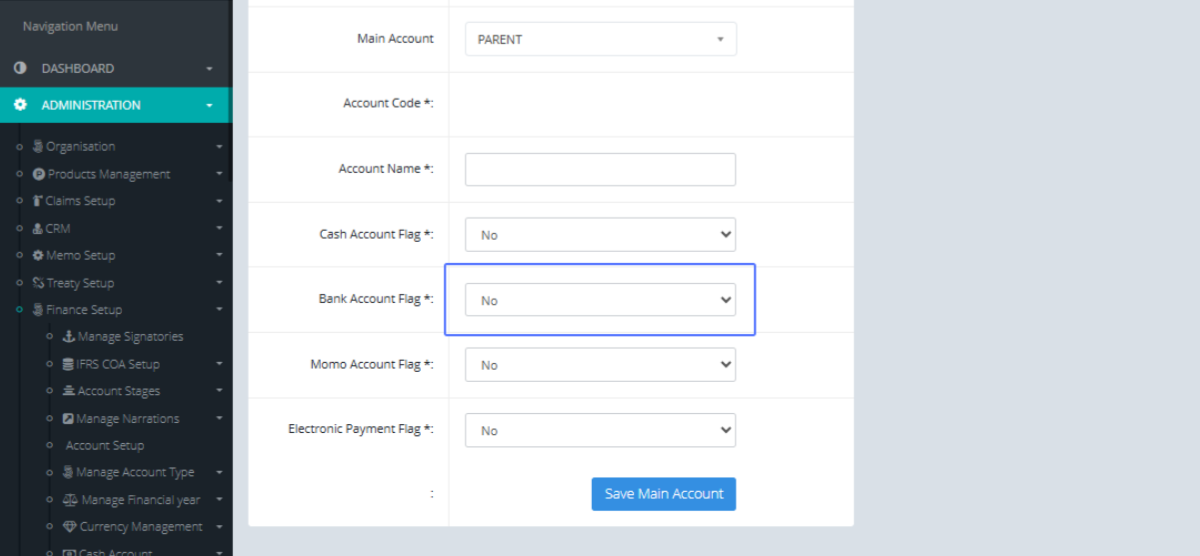Click the Manage Financial year scale icon

click(x=69, y=500)
